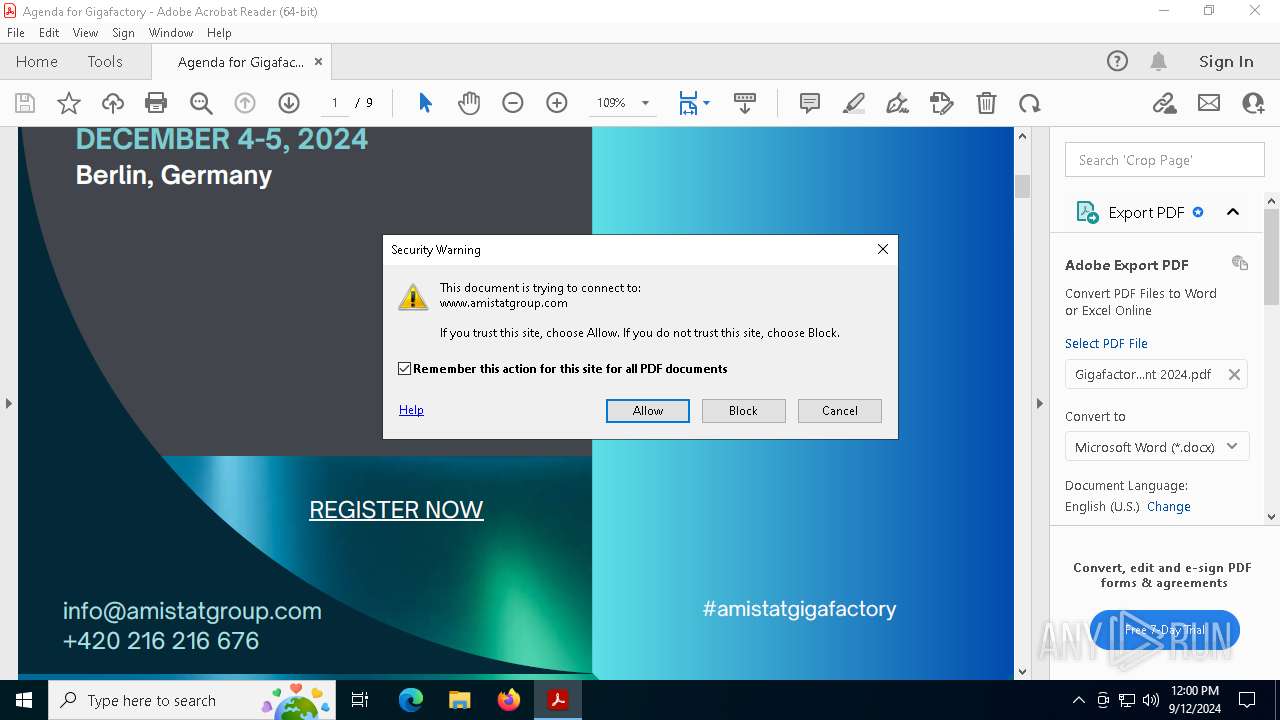Image resolution: width=1280 pixels, height=720 pixels.
Task: Open Convert to Microsoft Word dropdown
Action: [1157, 447]
